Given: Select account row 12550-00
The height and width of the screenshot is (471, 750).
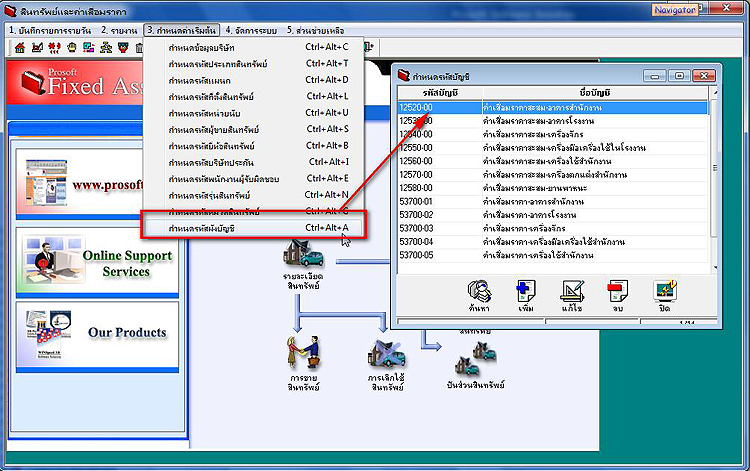Looking at the screenshot, I should point(416,148).
